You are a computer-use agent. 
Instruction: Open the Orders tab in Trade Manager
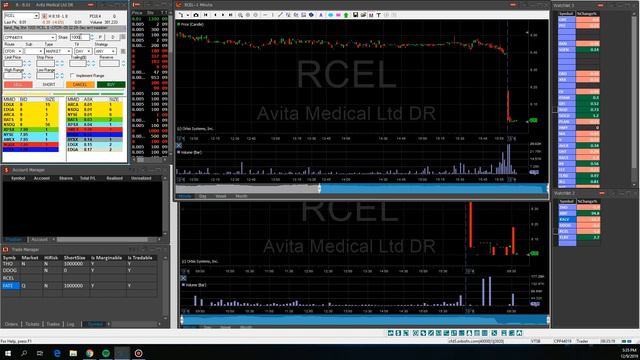[11, 324]
